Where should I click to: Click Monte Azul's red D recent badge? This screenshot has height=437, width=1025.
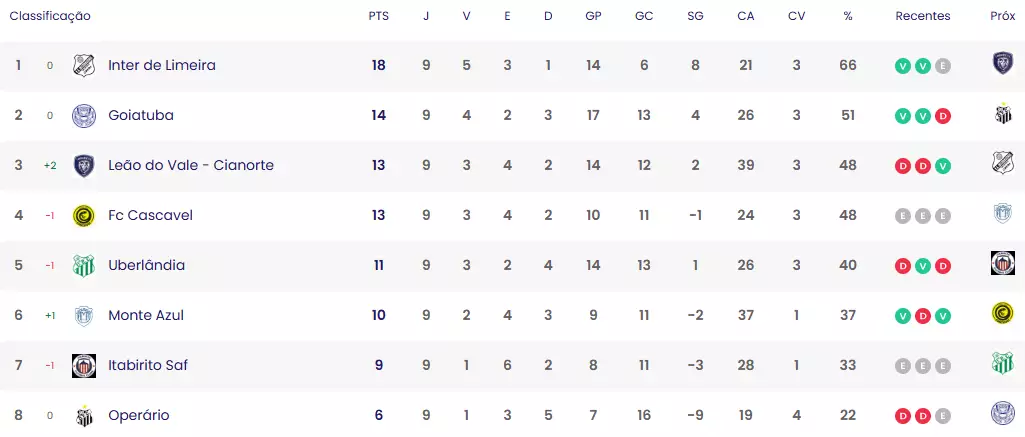tap(922, 316)
